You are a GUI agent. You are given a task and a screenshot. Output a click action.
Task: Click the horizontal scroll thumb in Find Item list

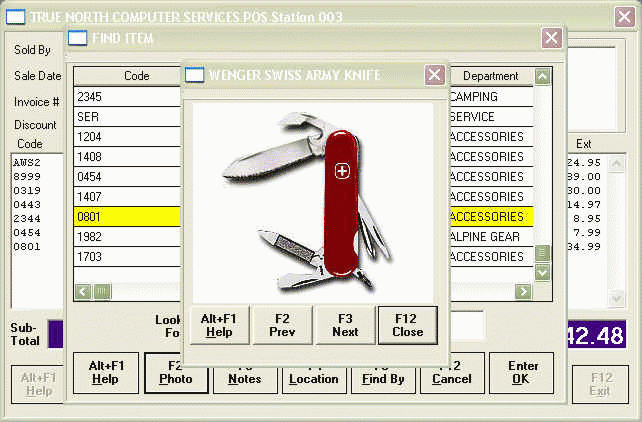click(102, 291)
